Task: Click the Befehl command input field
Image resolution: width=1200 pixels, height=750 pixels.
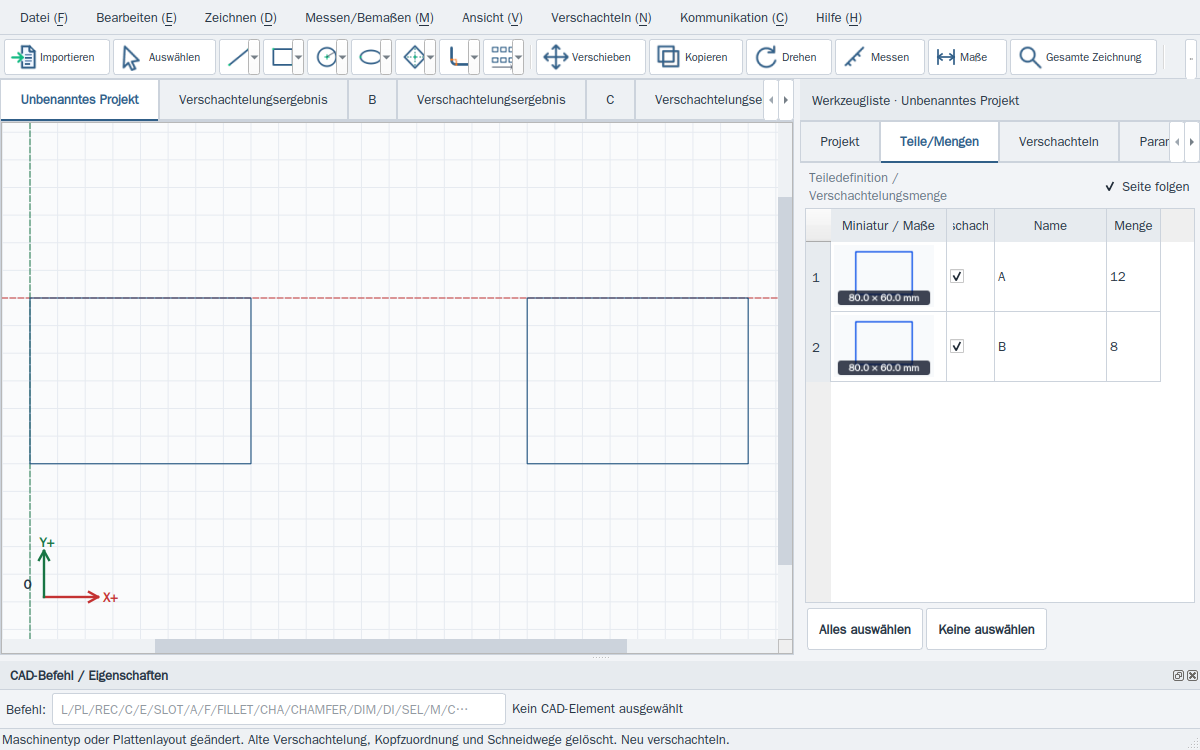Action: 279,709
